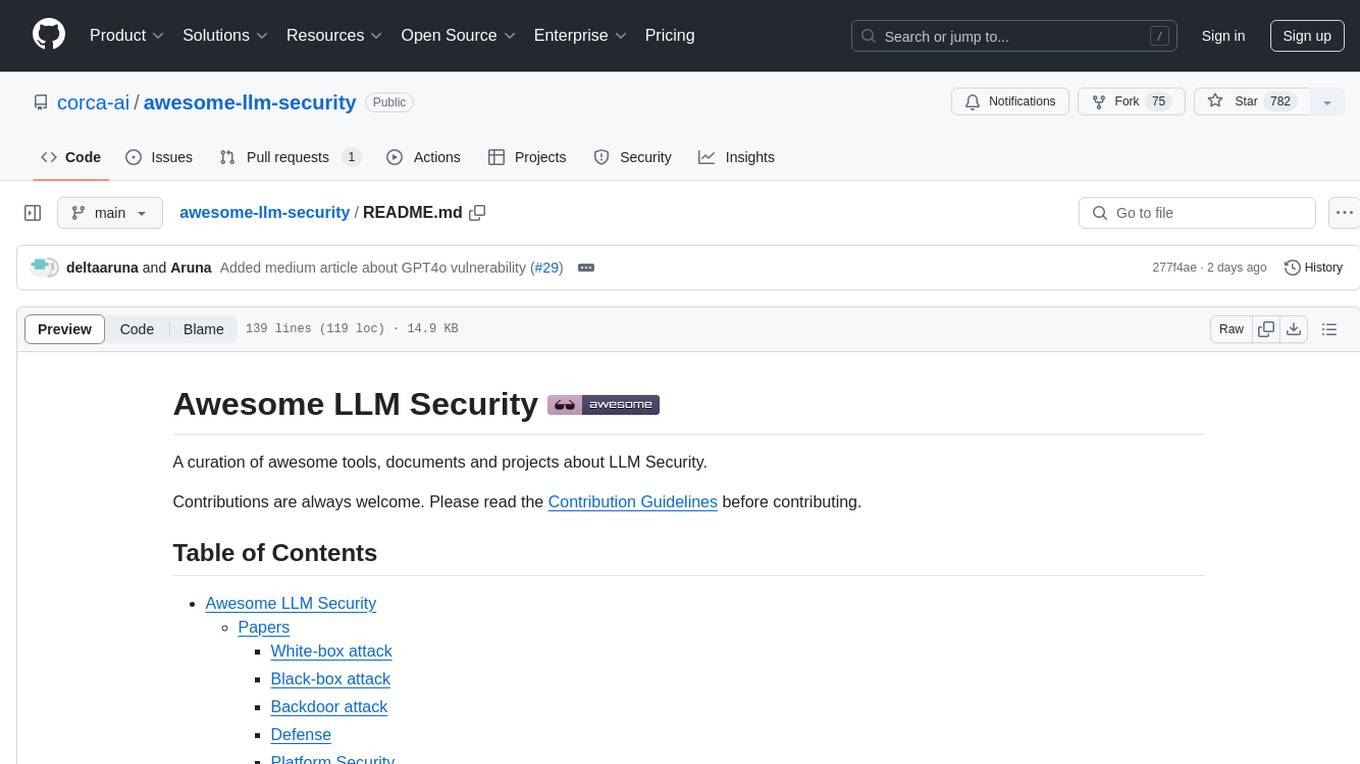Switch to the Code tab
Screen dimensions: 1360x764
click(71, 157)
